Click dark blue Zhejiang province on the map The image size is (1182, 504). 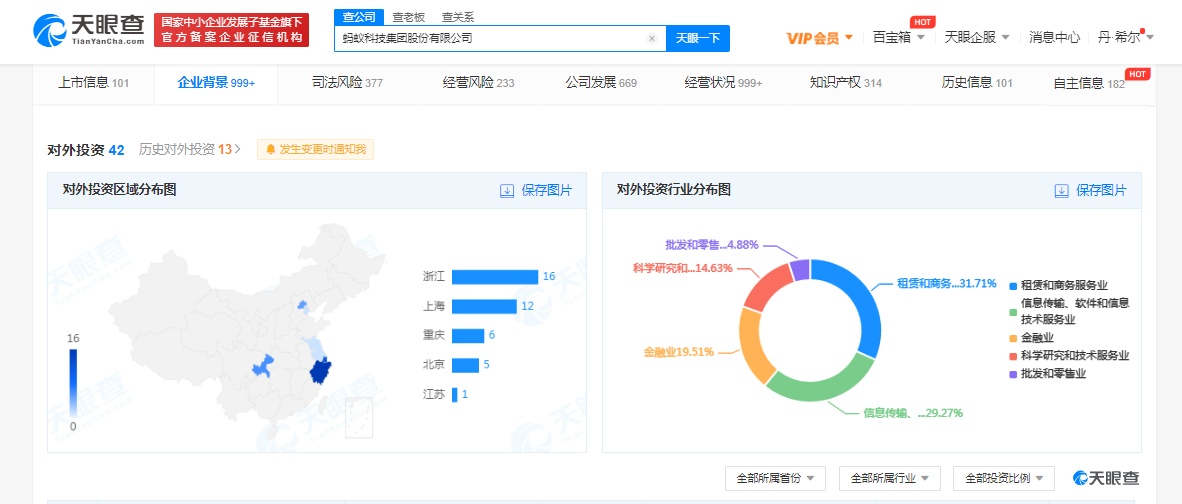[x=320, y=371]
